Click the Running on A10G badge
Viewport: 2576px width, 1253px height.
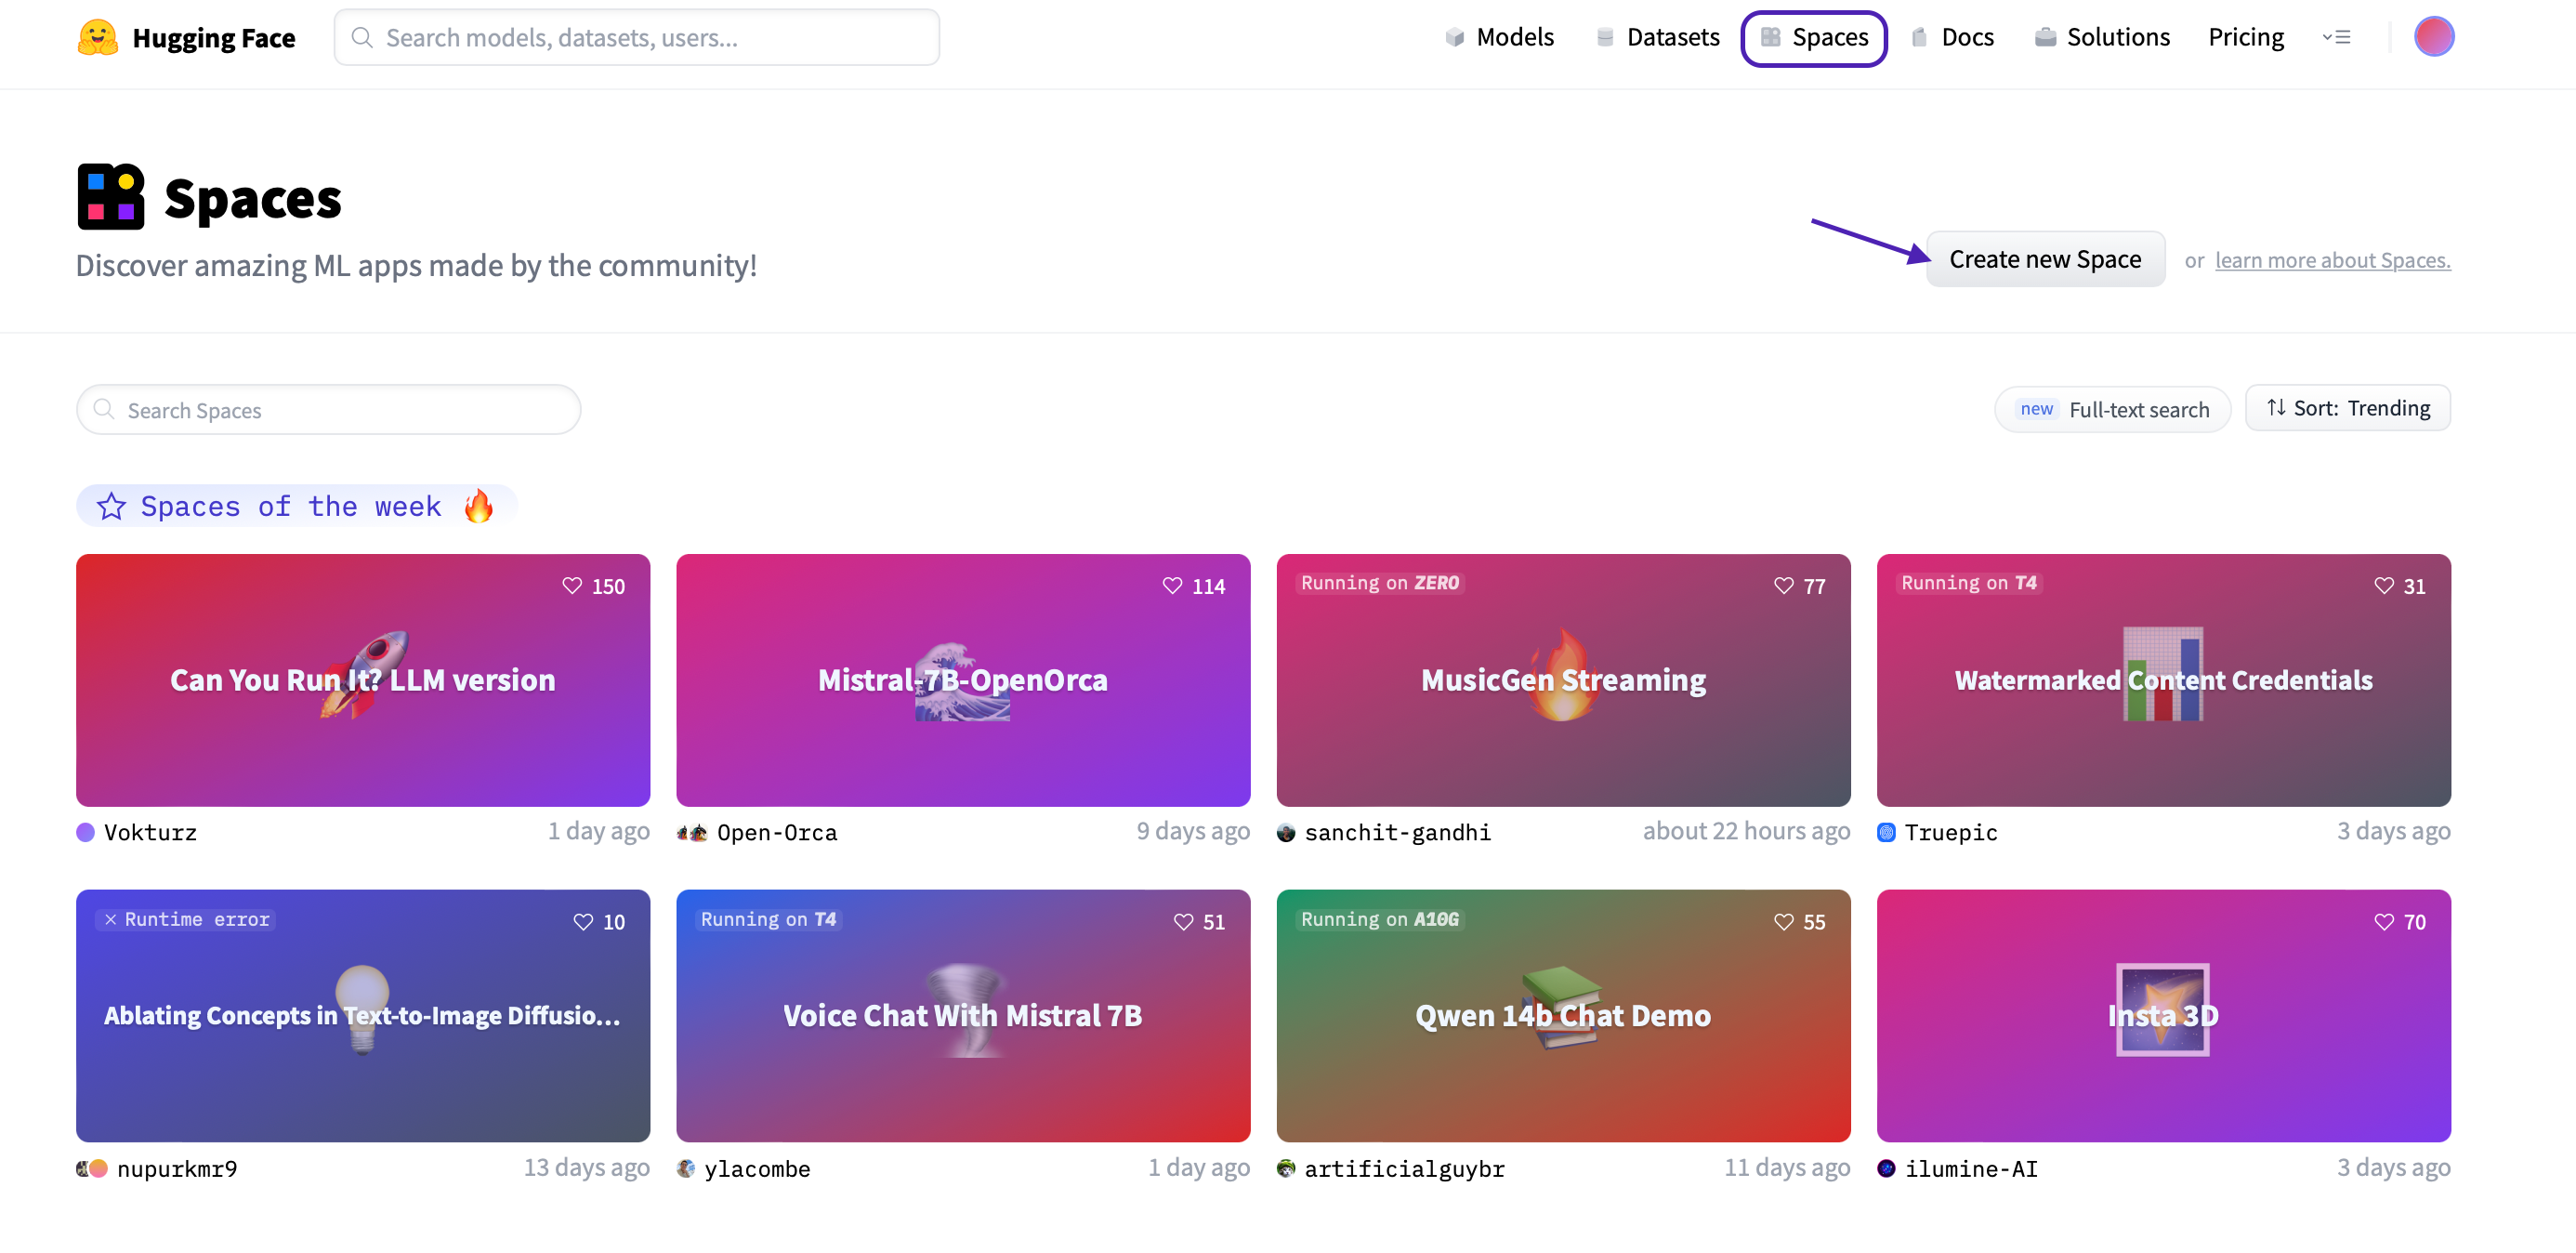[x=1380, y=919]
